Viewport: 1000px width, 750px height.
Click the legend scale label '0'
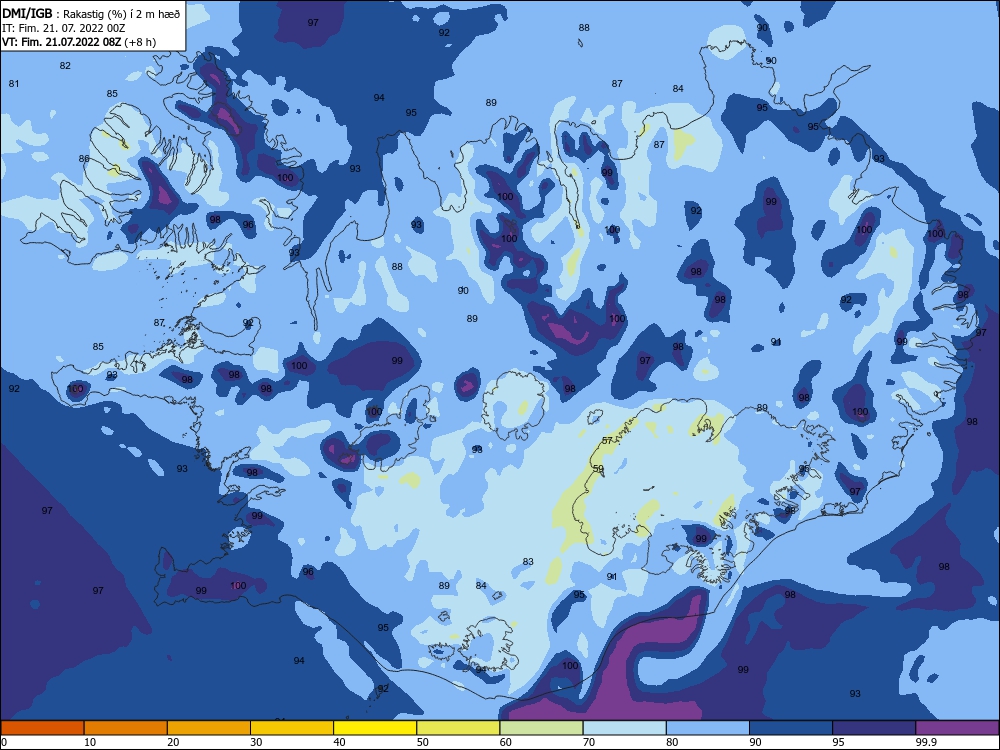pyautogui.click(x=4, y=742)
